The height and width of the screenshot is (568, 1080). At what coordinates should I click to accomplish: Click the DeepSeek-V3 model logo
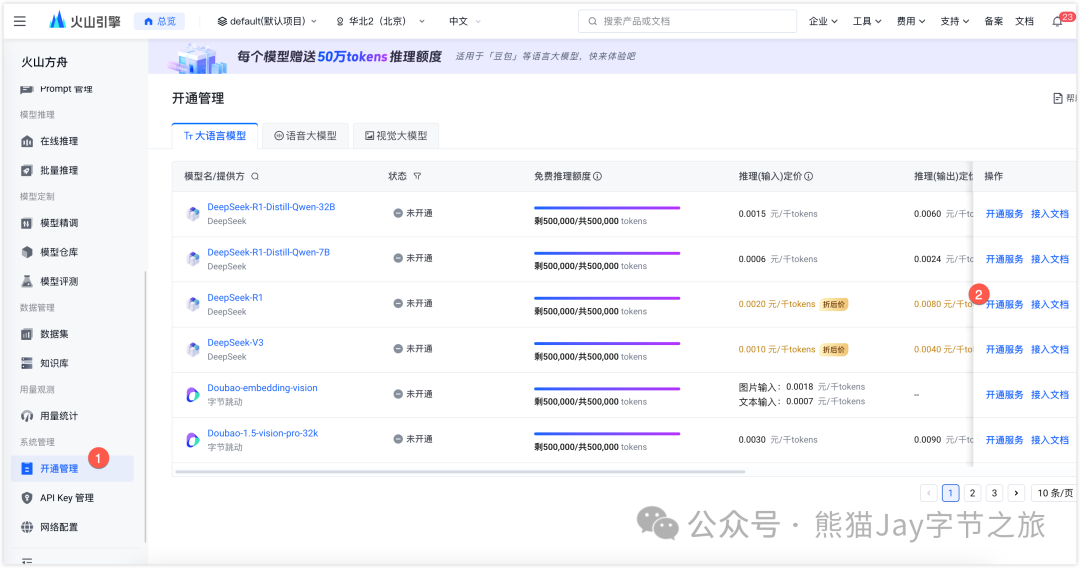[193, 350]
